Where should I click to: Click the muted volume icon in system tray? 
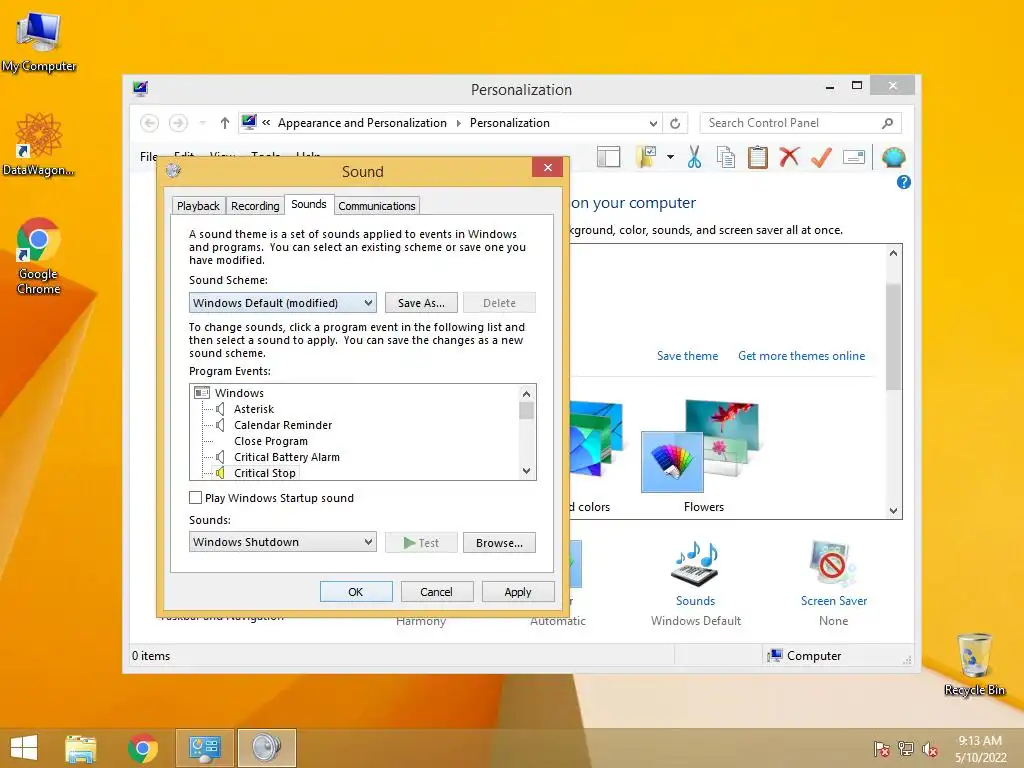pyautogui.click(x=930, y=749)
